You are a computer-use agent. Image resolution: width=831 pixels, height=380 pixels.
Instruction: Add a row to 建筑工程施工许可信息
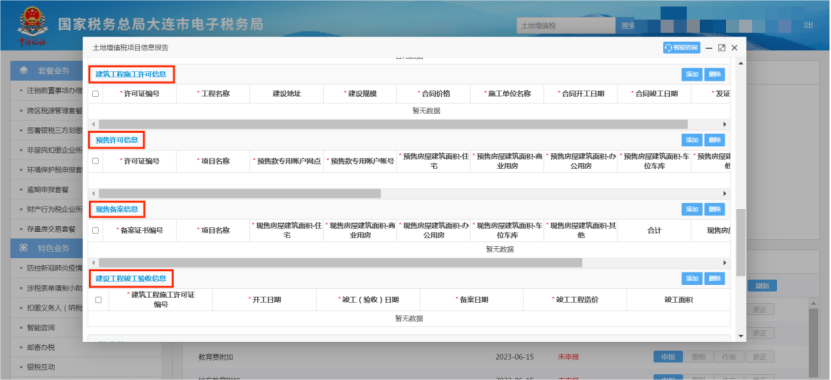pyautogui.click(x=692, y=74)
